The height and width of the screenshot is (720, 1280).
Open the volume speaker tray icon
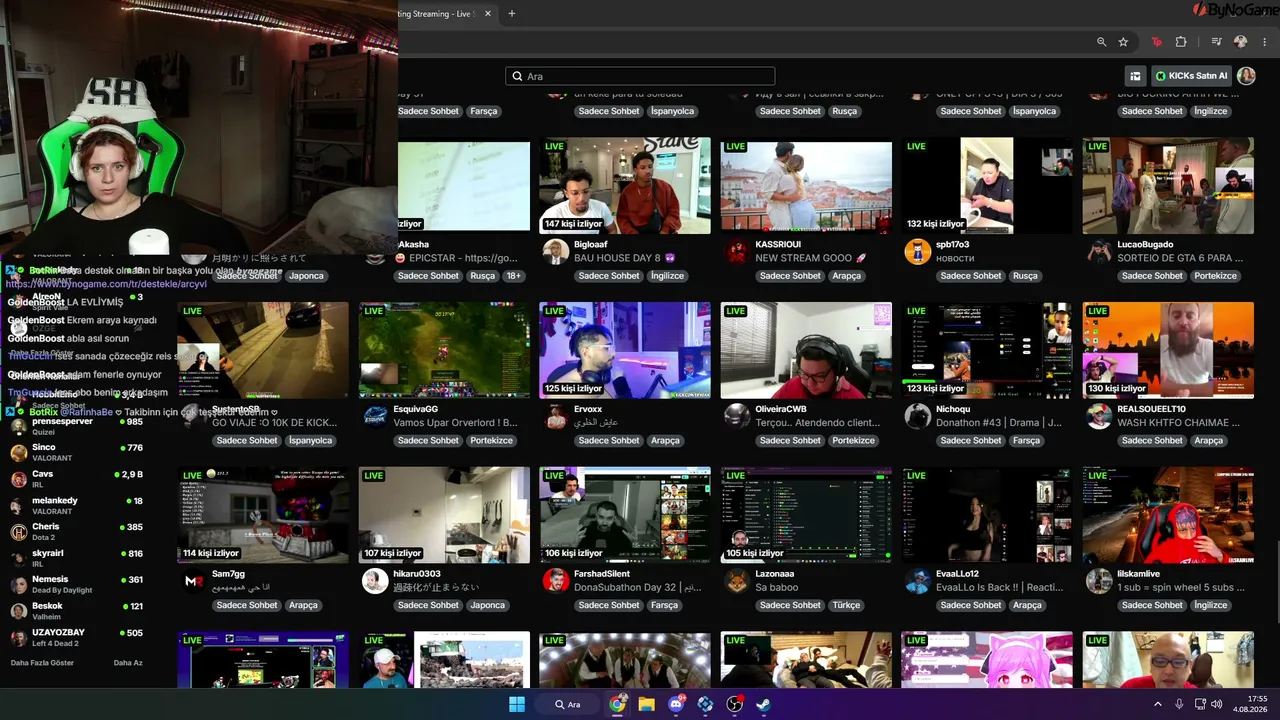(x=1217, y=704)
